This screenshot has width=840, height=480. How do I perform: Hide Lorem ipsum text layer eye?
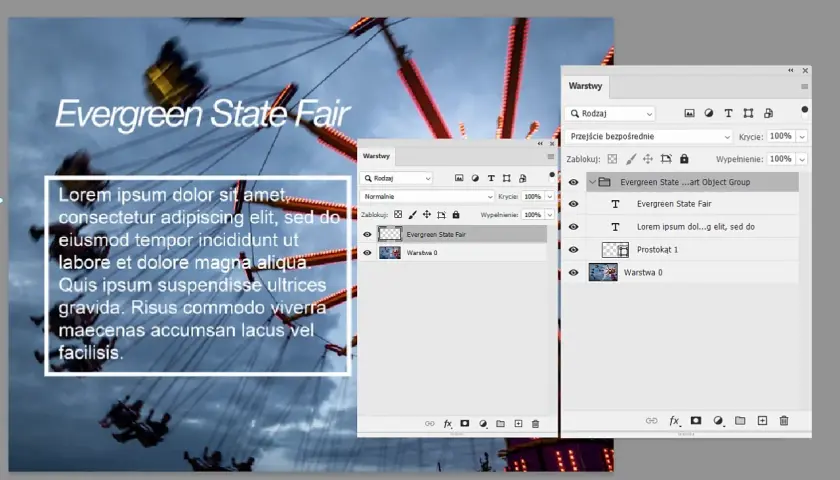point(573,227)
